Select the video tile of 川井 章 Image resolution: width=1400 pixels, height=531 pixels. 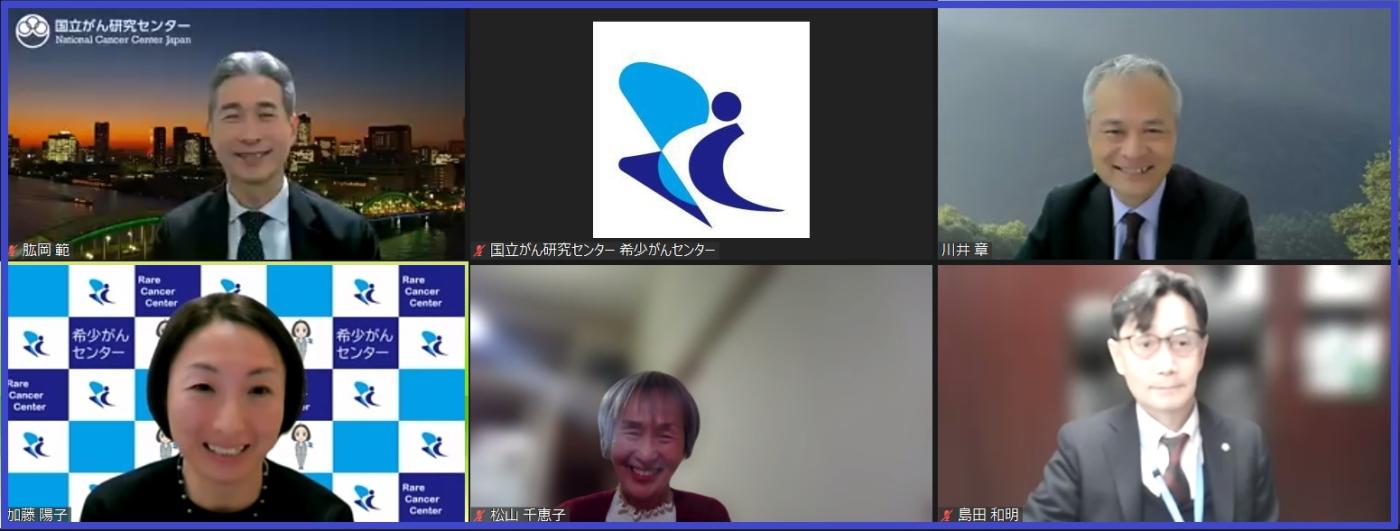click(x=1165, y=134)
